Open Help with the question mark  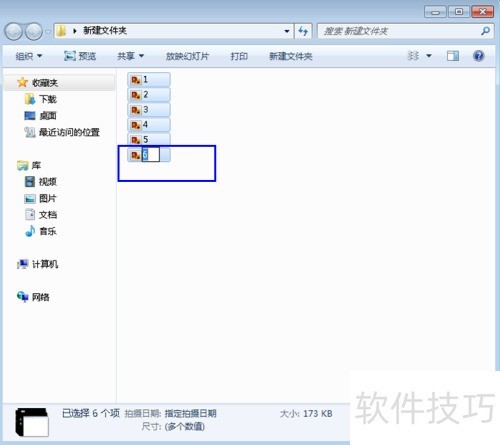tap(478, 56)
